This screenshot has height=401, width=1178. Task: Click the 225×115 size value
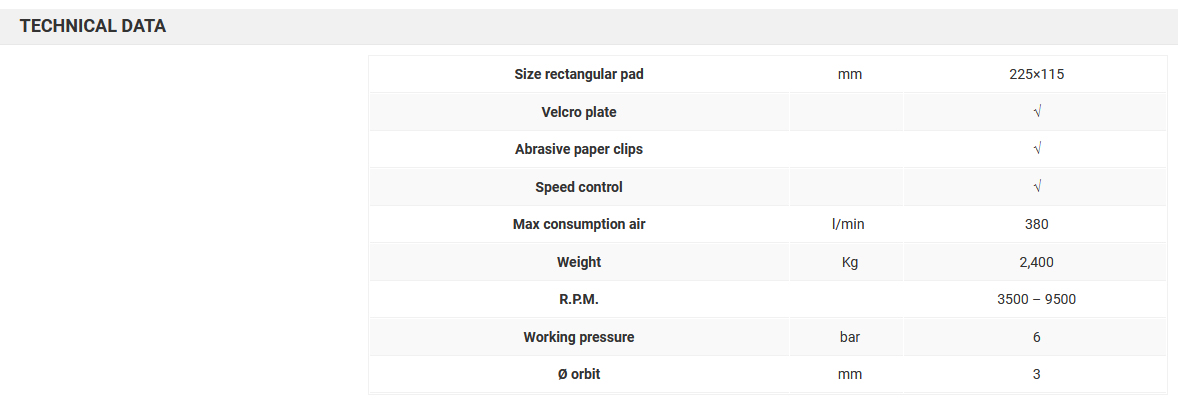point(1036,74)
